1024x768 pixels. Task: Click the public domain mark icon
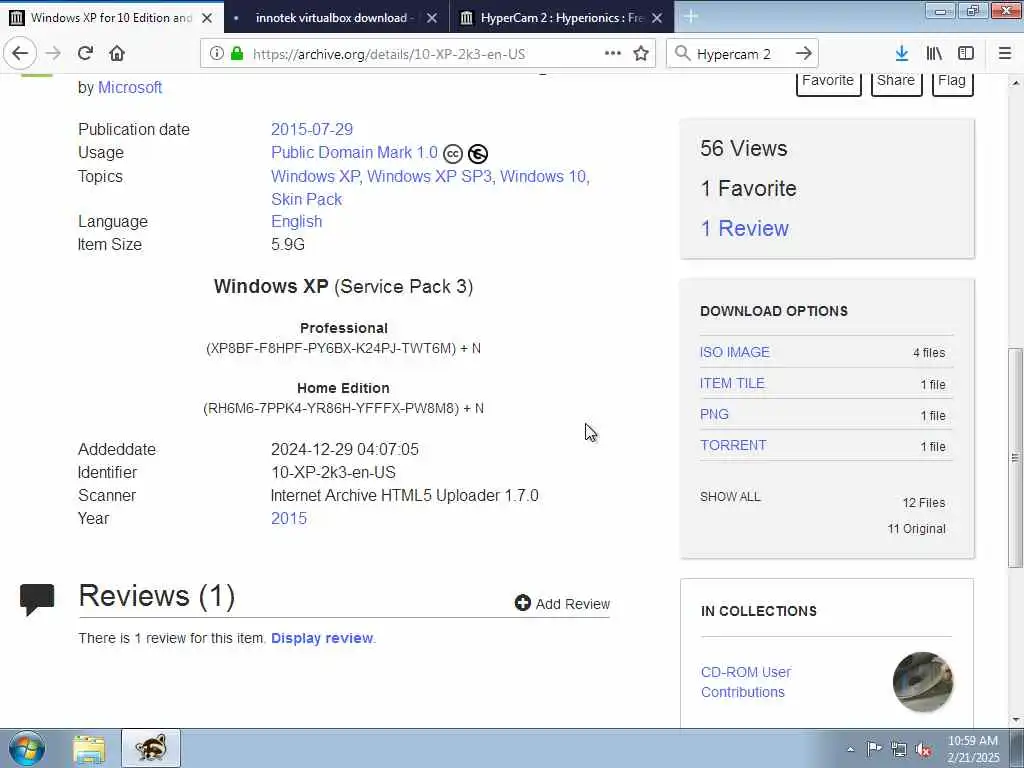pos(478,153)
